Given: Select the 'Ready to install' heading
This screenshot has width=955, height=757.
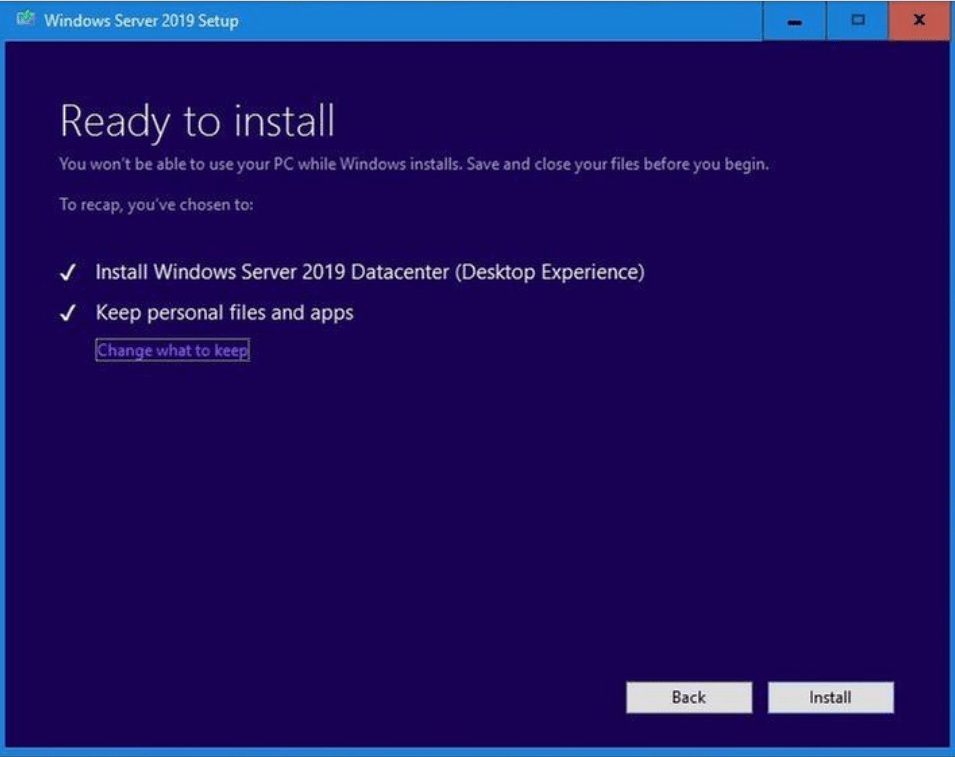Looking at the screenshot, I should (x=197, y=122).
